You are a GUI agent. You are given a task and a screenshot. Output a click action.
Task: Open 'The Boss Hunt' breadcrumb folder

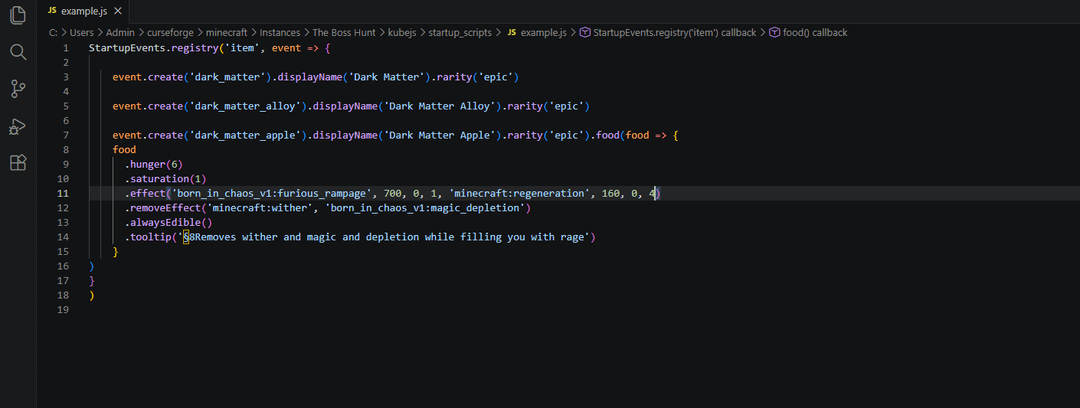click(x=344, y=32)
